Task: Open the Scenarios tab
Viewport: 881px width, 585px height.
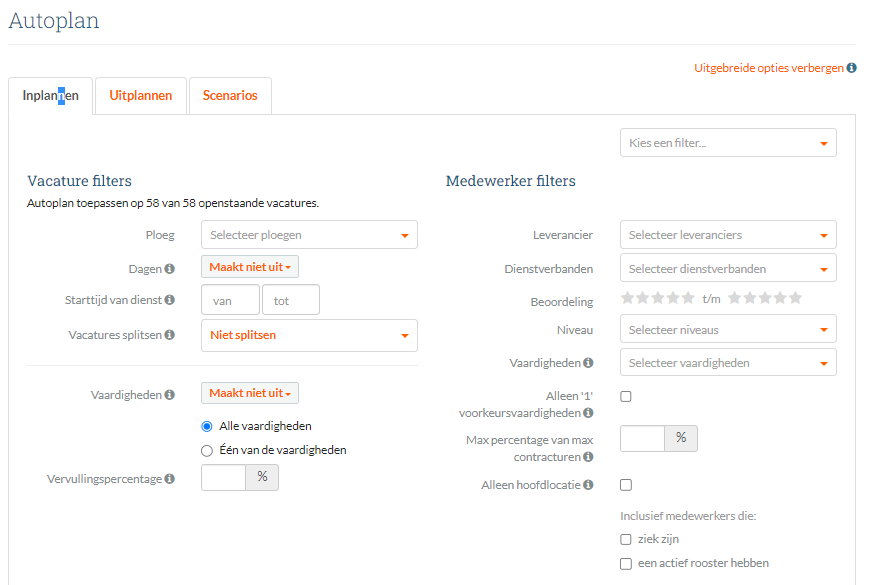Action: 230,96
